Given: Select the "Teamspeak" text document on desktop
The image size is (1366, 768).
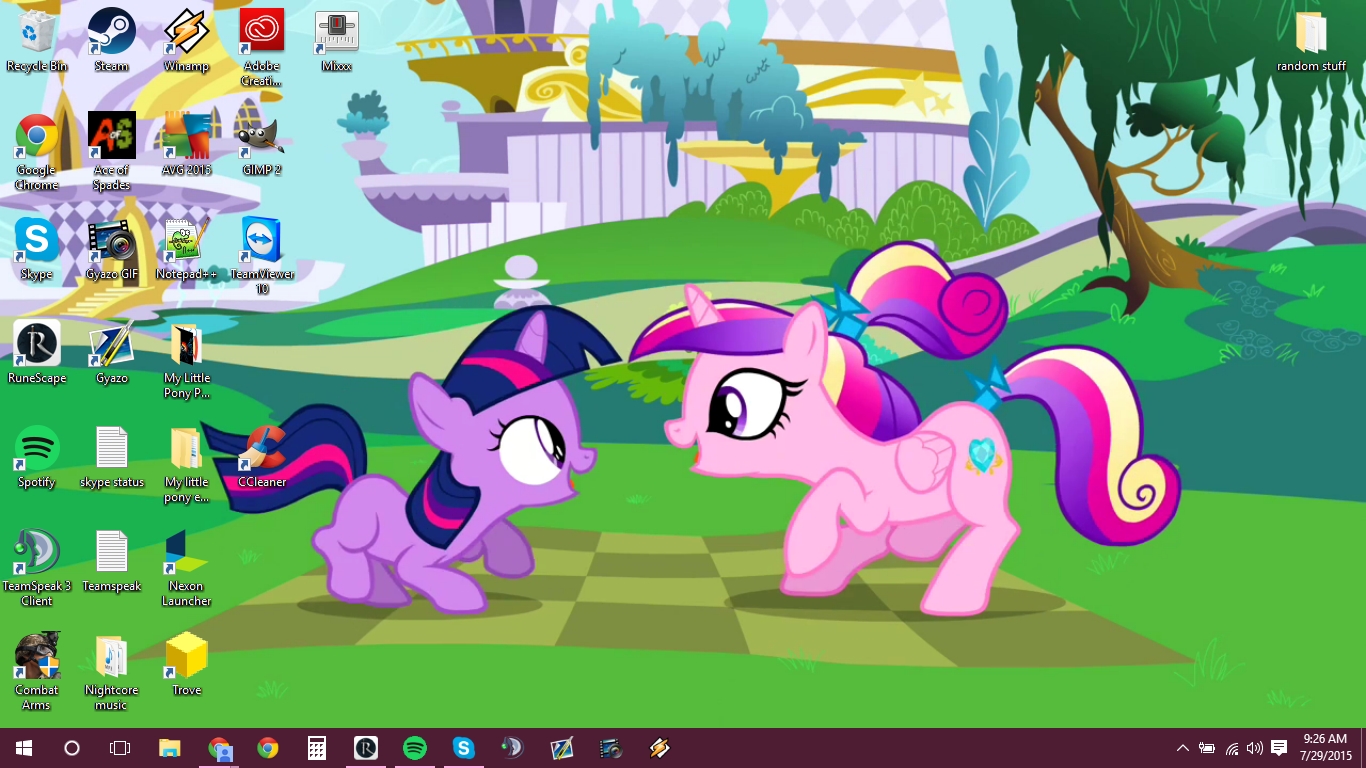Looking at the screenshot, I should point(112,561).
